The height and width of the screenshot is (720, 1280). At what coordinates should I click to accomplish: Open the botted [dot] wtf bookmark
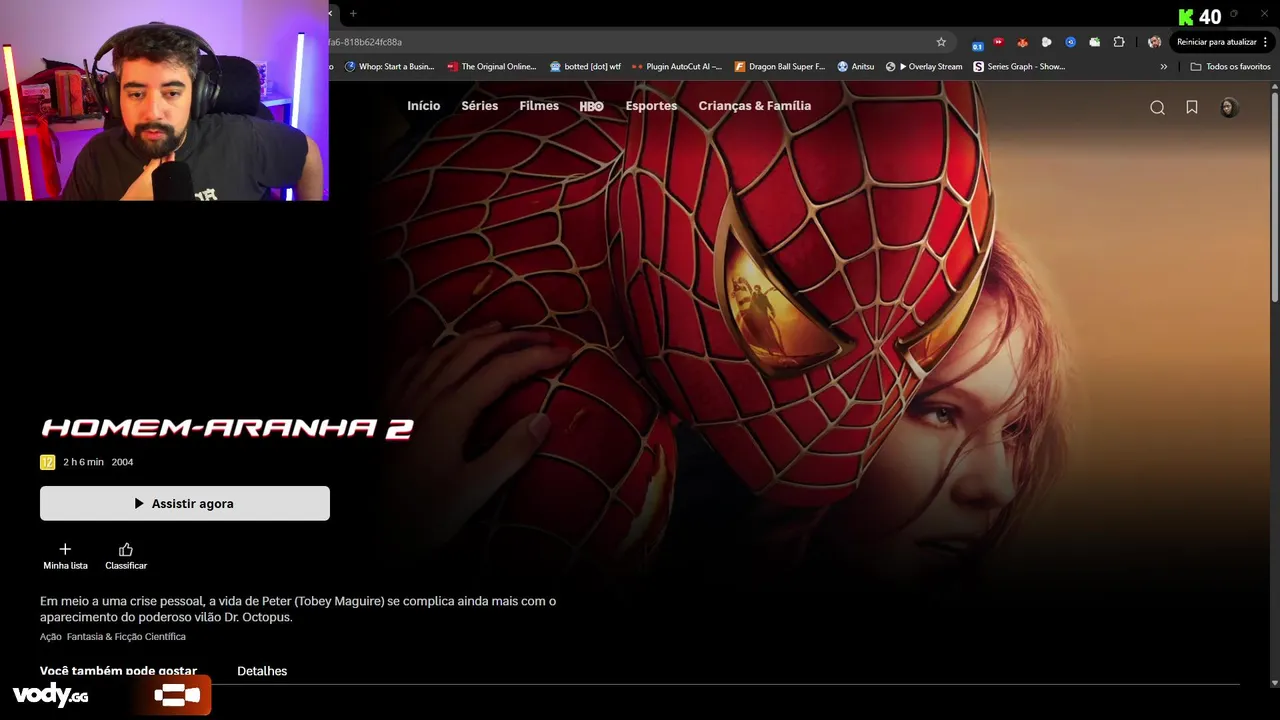click(x=585, y=67)
